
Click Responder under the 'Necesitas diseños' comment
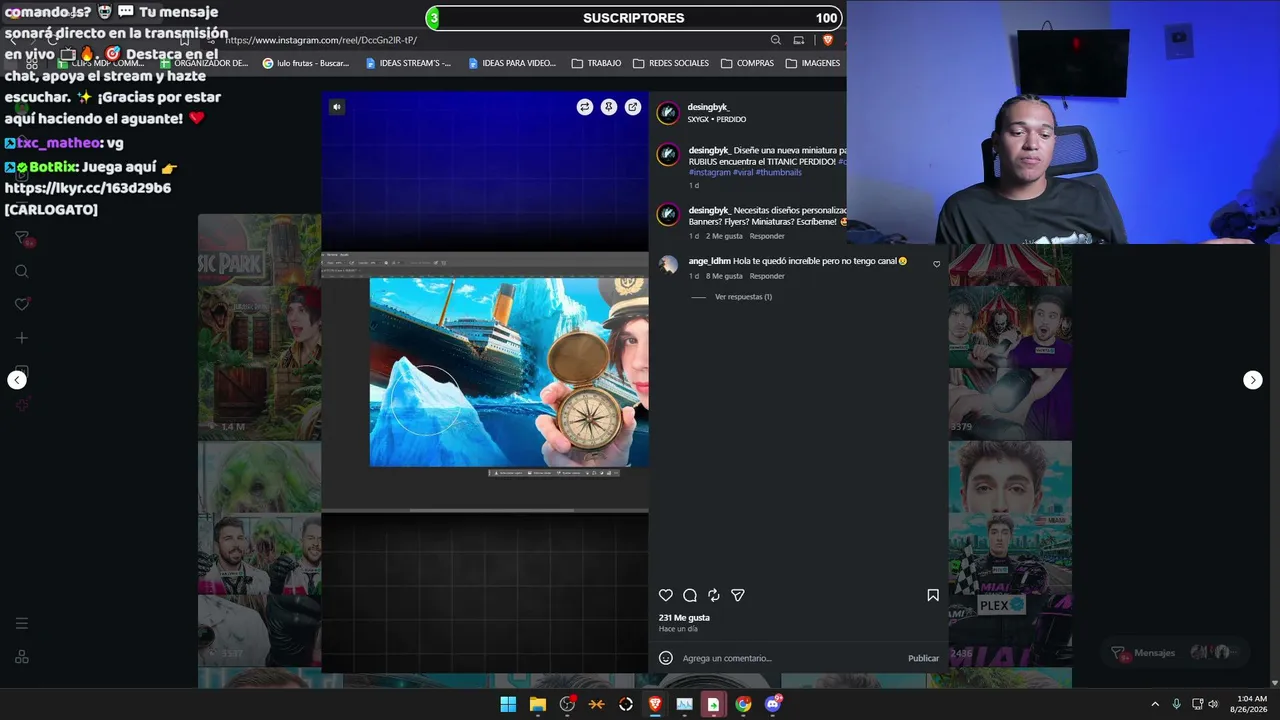point(767,236)
